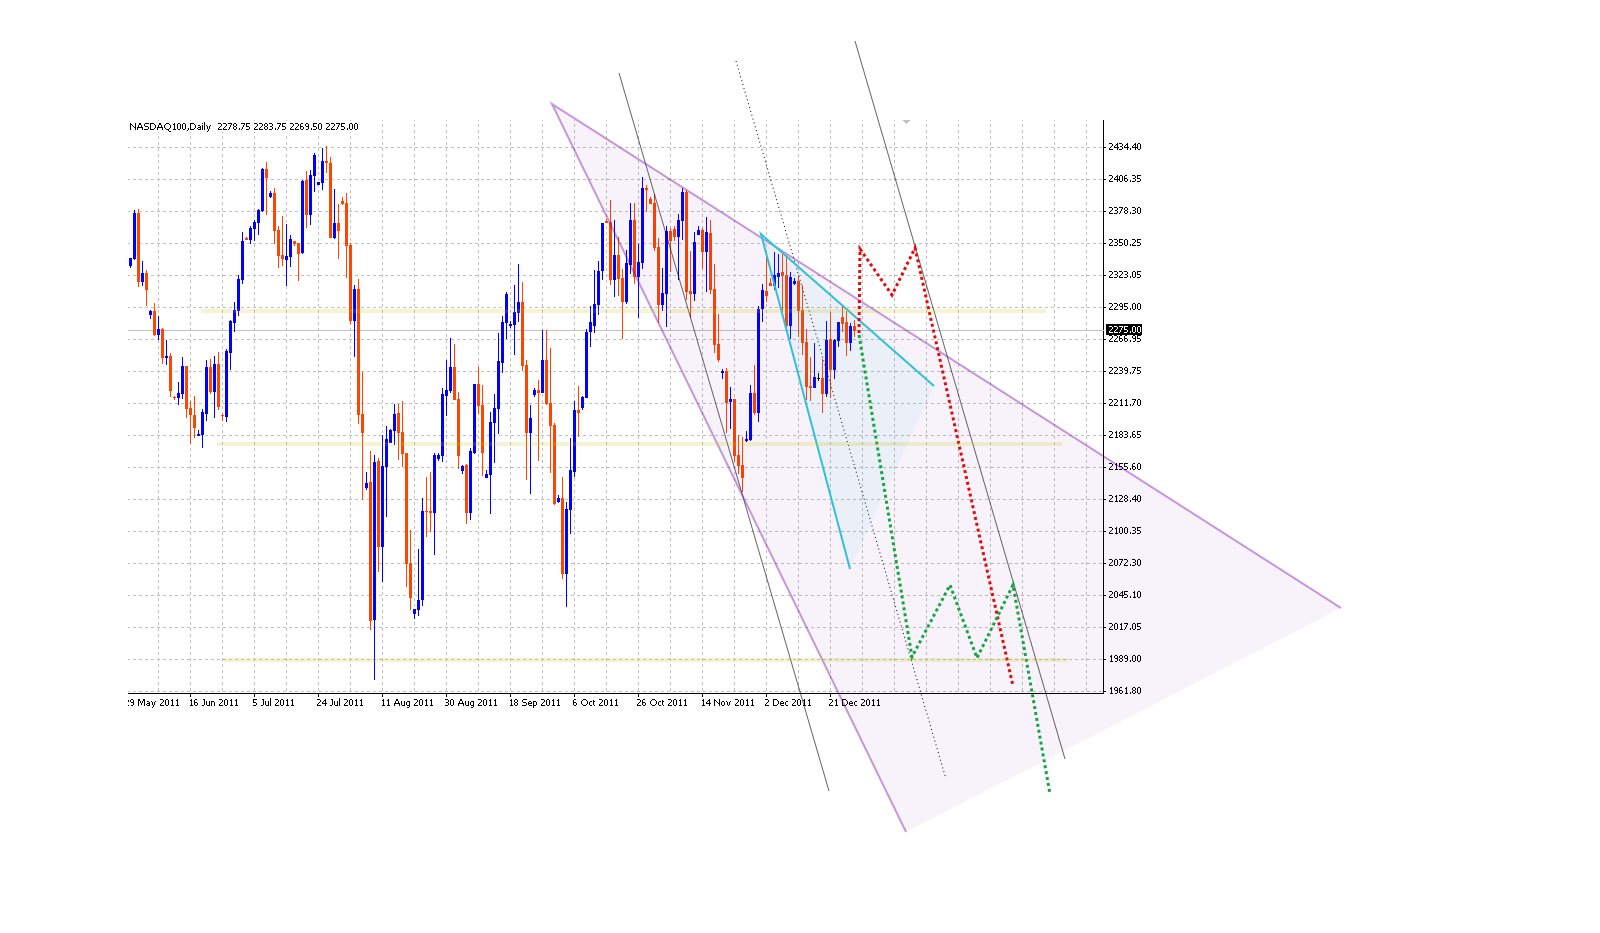Click the 2045.10 price axis label
Viewport: 1600px width, 933px height.
click(1124, 595)
